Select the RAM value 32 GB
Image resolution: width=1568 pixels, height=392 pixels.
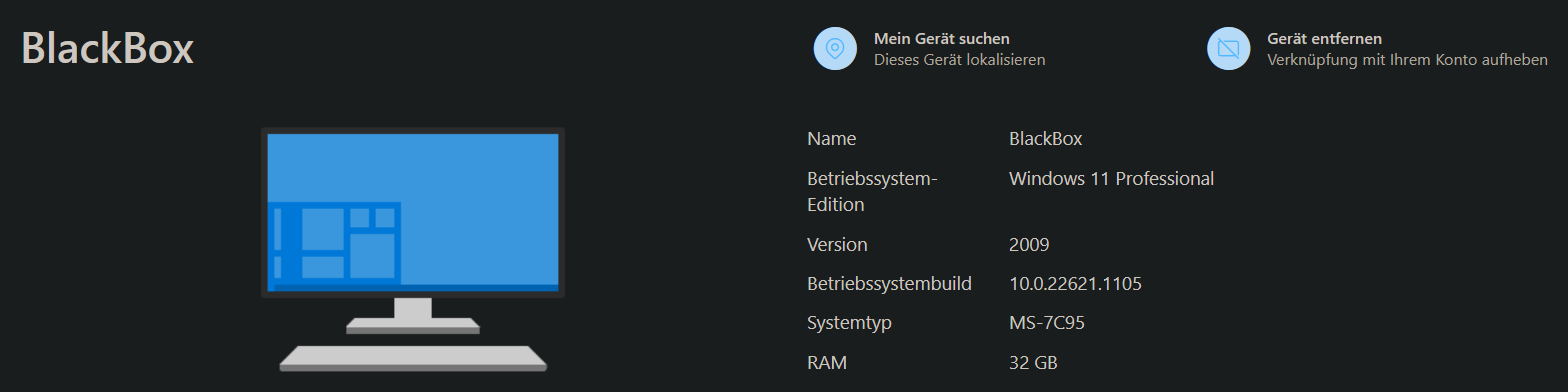[1034, 363]
